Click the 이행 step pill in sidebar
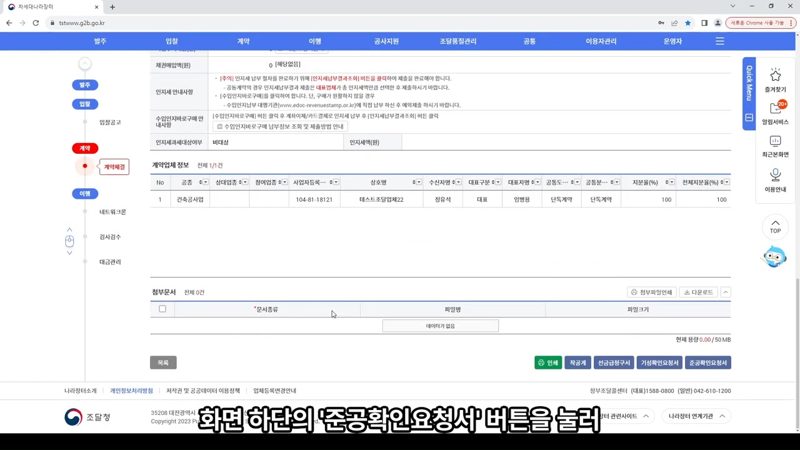The height and width of the screenshot is (450, 800). [x=85, y=194]
